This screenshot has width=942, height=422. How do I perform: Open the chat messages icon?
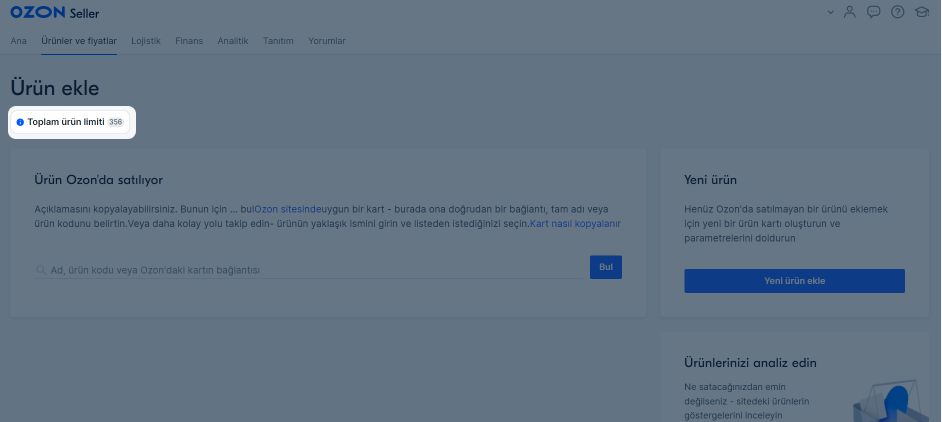(874, 12)
